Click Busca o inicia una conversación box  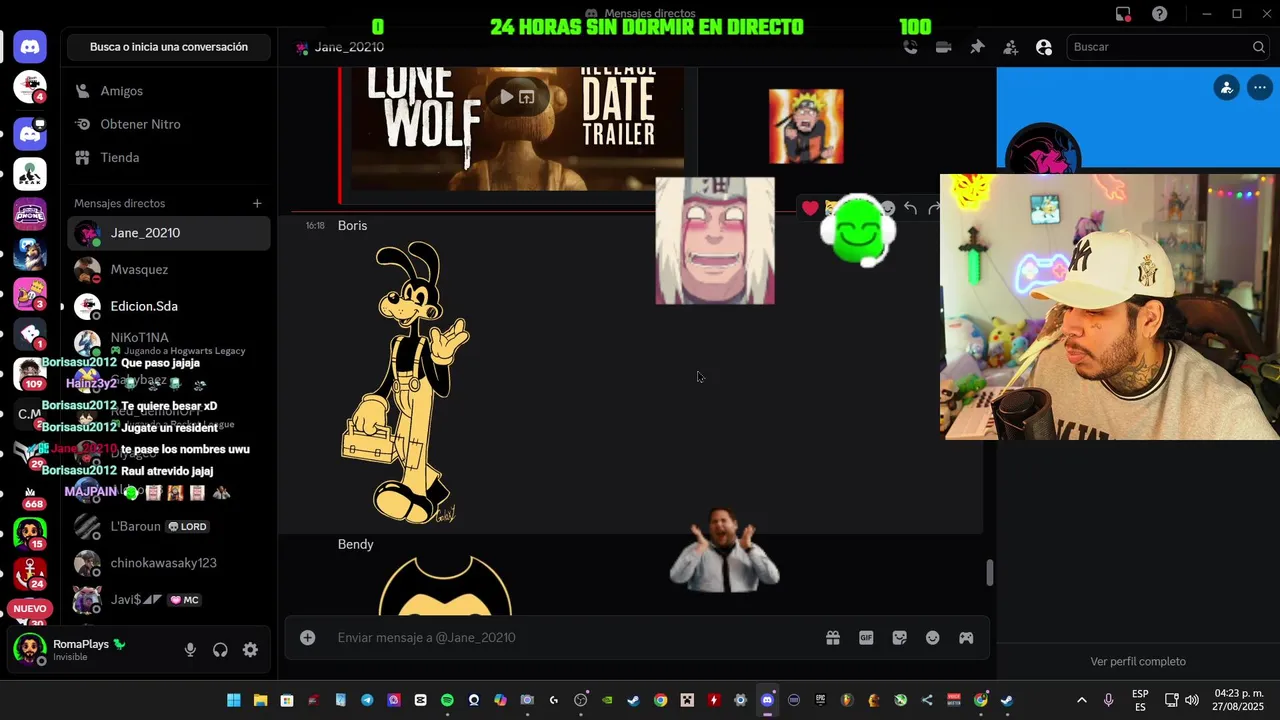point(169,47)
